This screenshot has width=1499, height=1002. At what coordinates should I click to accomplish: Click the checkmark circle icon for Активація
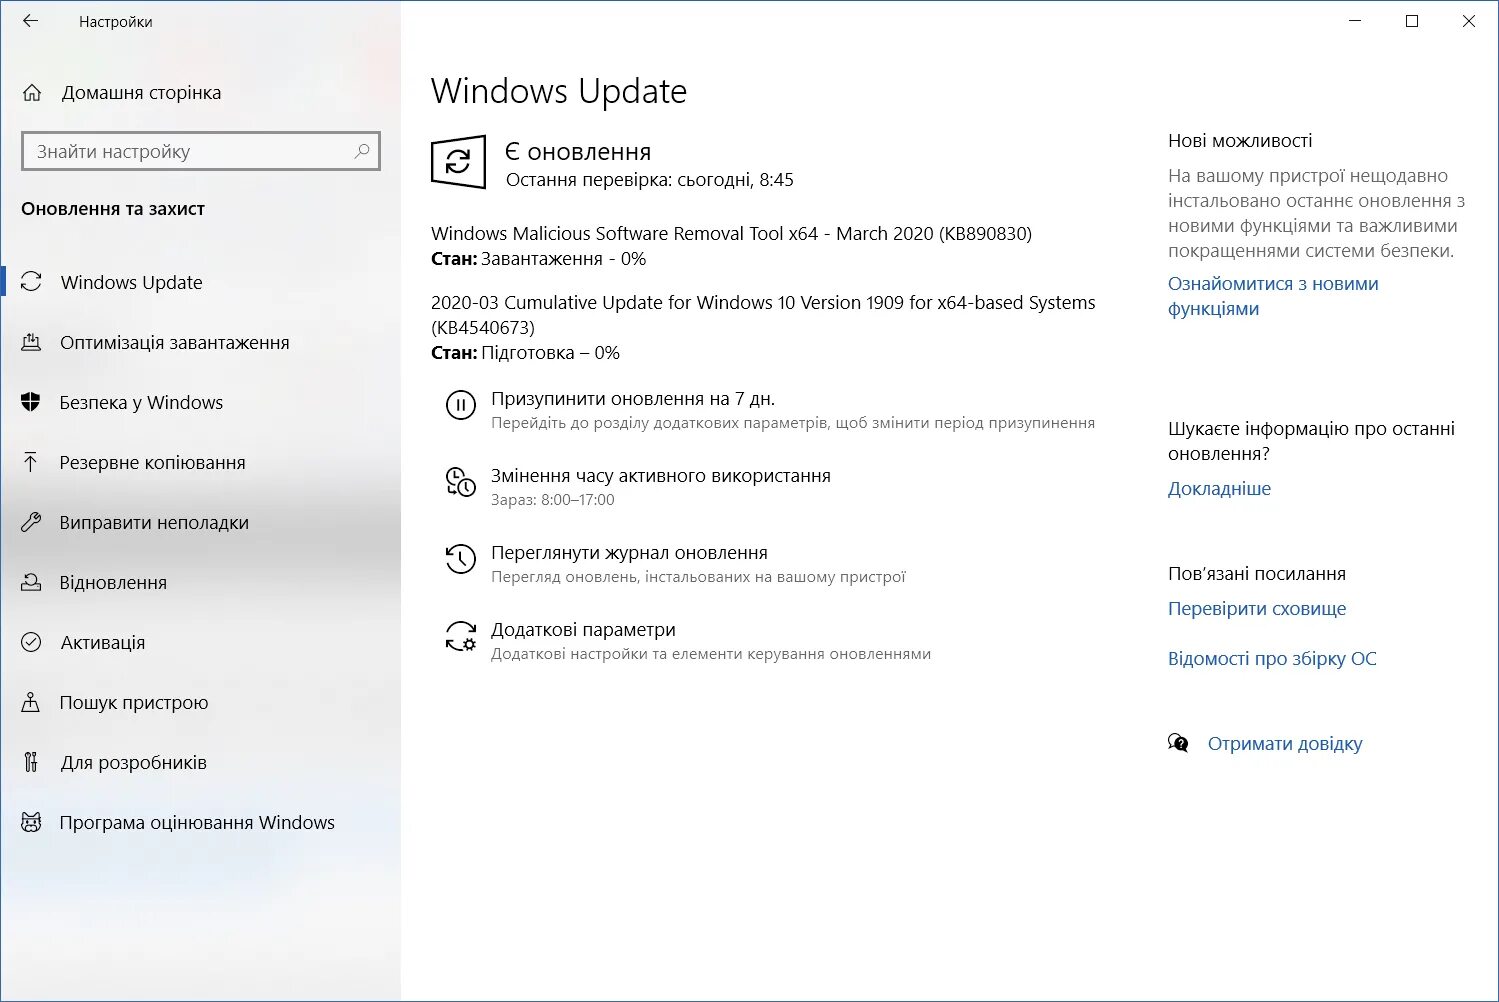(31, 642)
